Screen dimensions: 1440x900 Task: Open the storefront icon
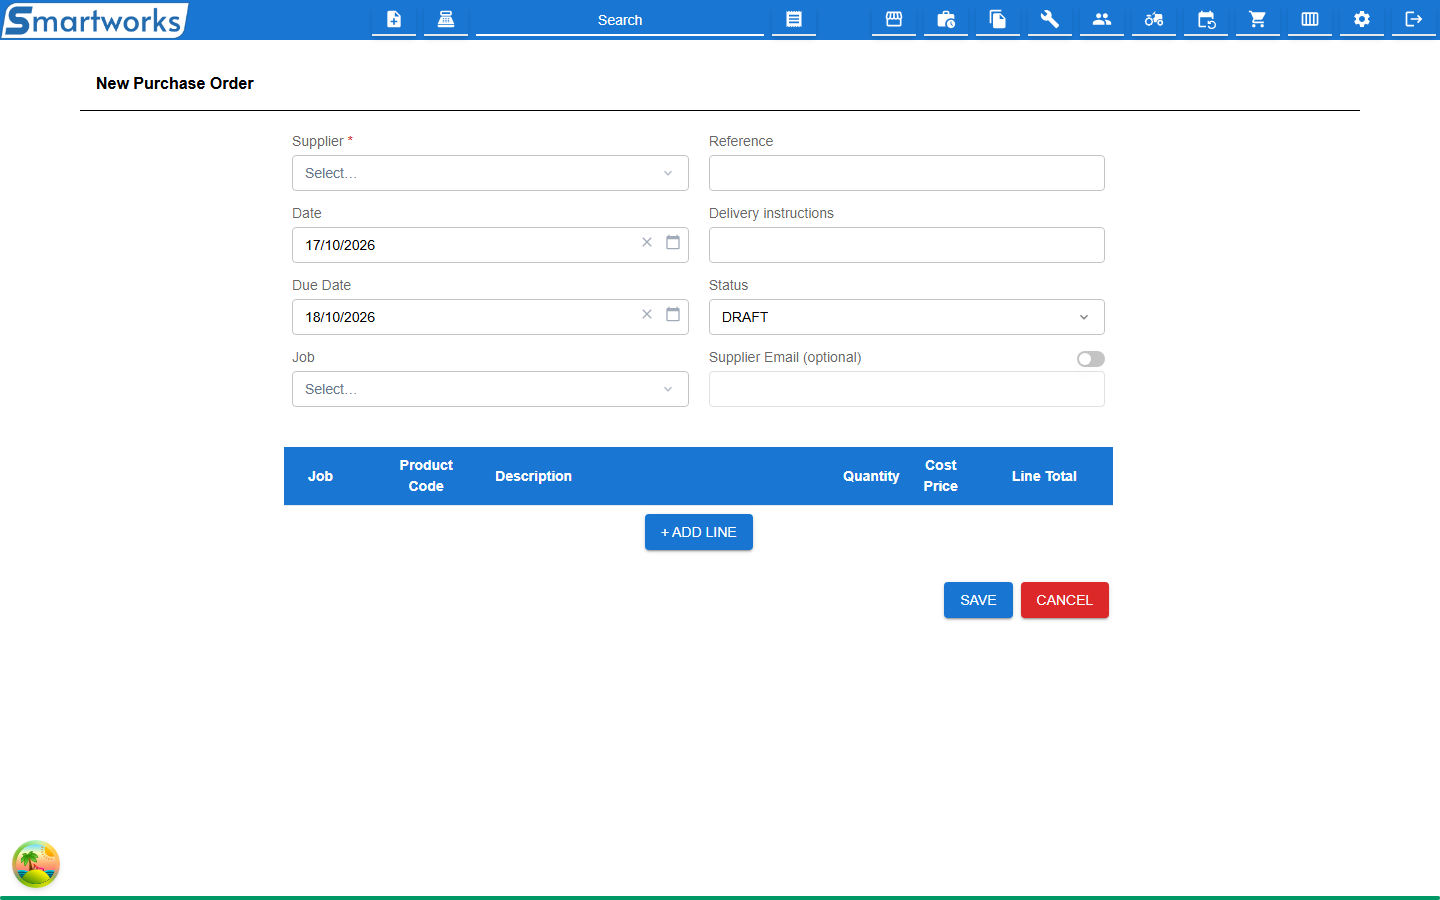tap(894, 19)
